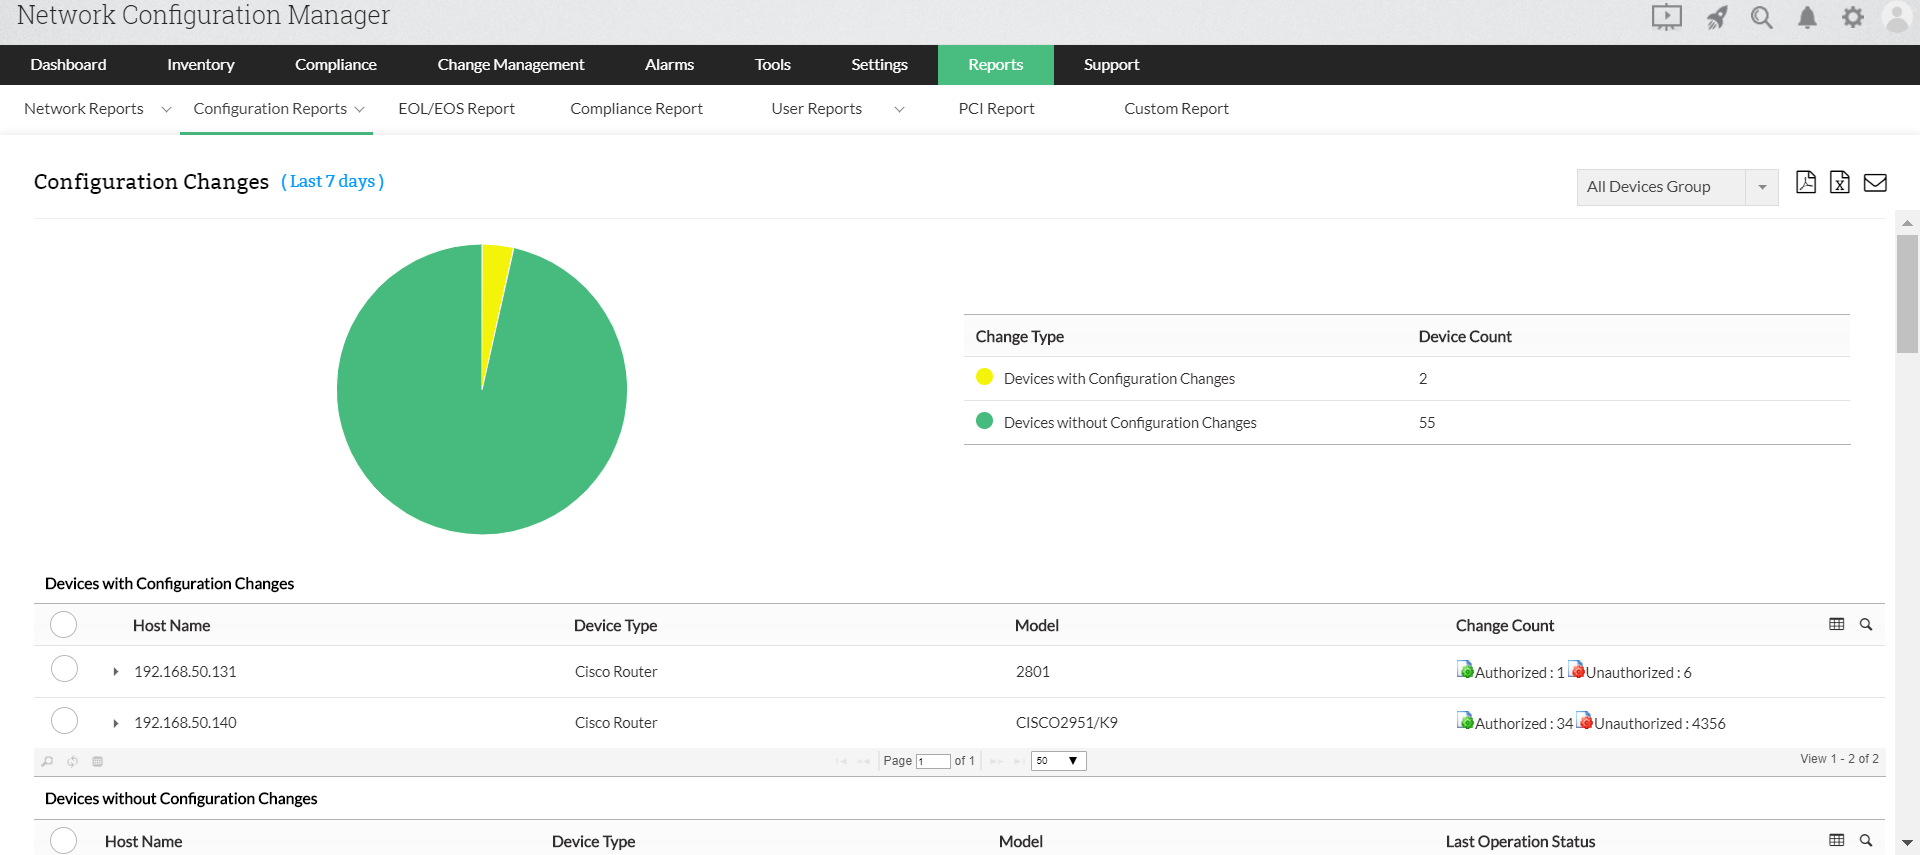The height and width of the screenshot is (855, 1920).
Task: Change rows per page from 50
Action: (x=1058, y=761)
